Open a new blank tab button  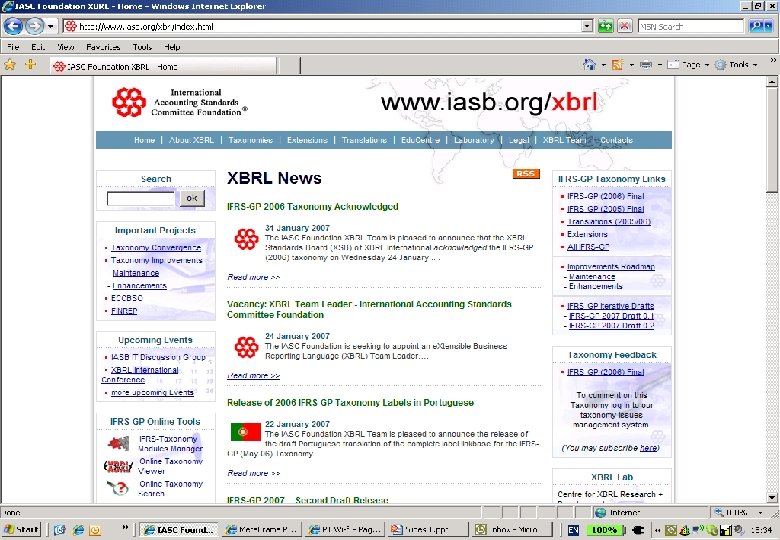289,66
